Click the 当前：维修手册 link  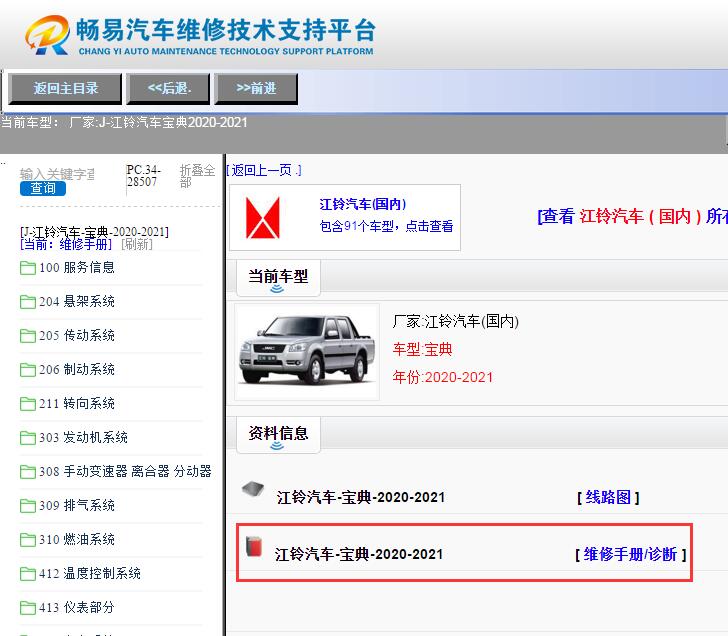click(x=66, y=244)
